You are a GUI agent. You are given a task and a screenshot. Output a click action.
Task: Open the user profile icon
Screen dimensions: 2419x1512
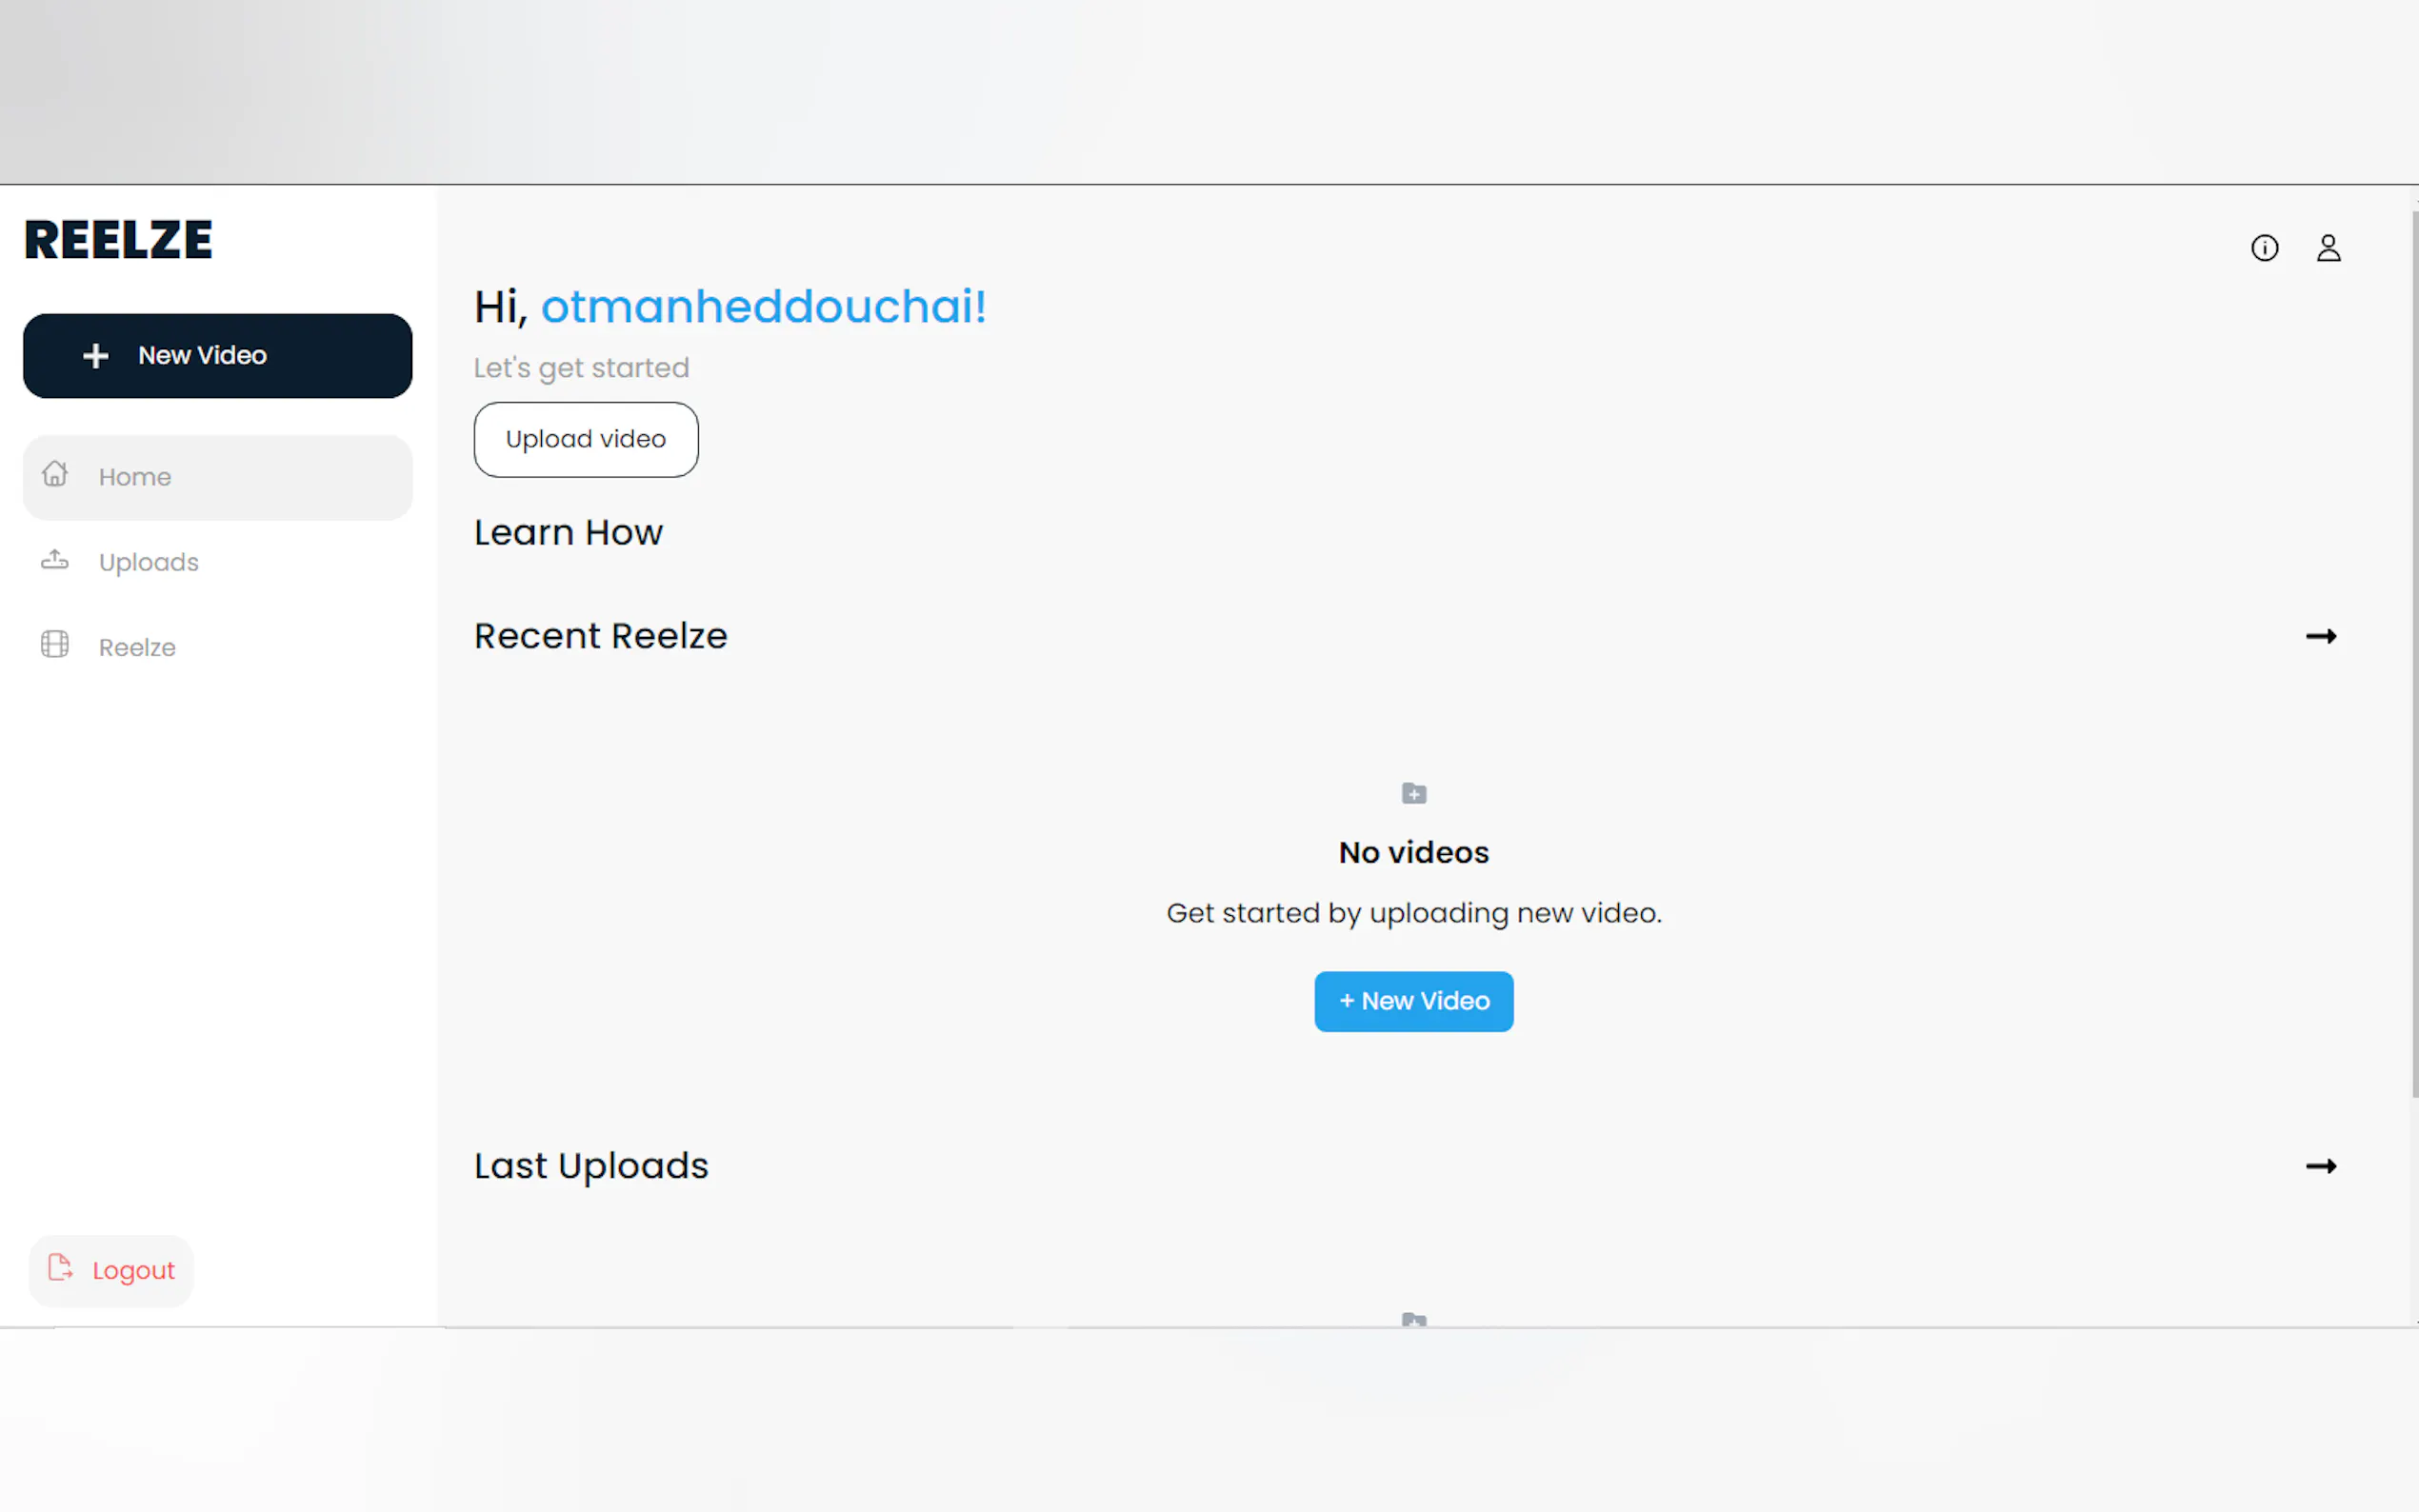(2328, 248)
